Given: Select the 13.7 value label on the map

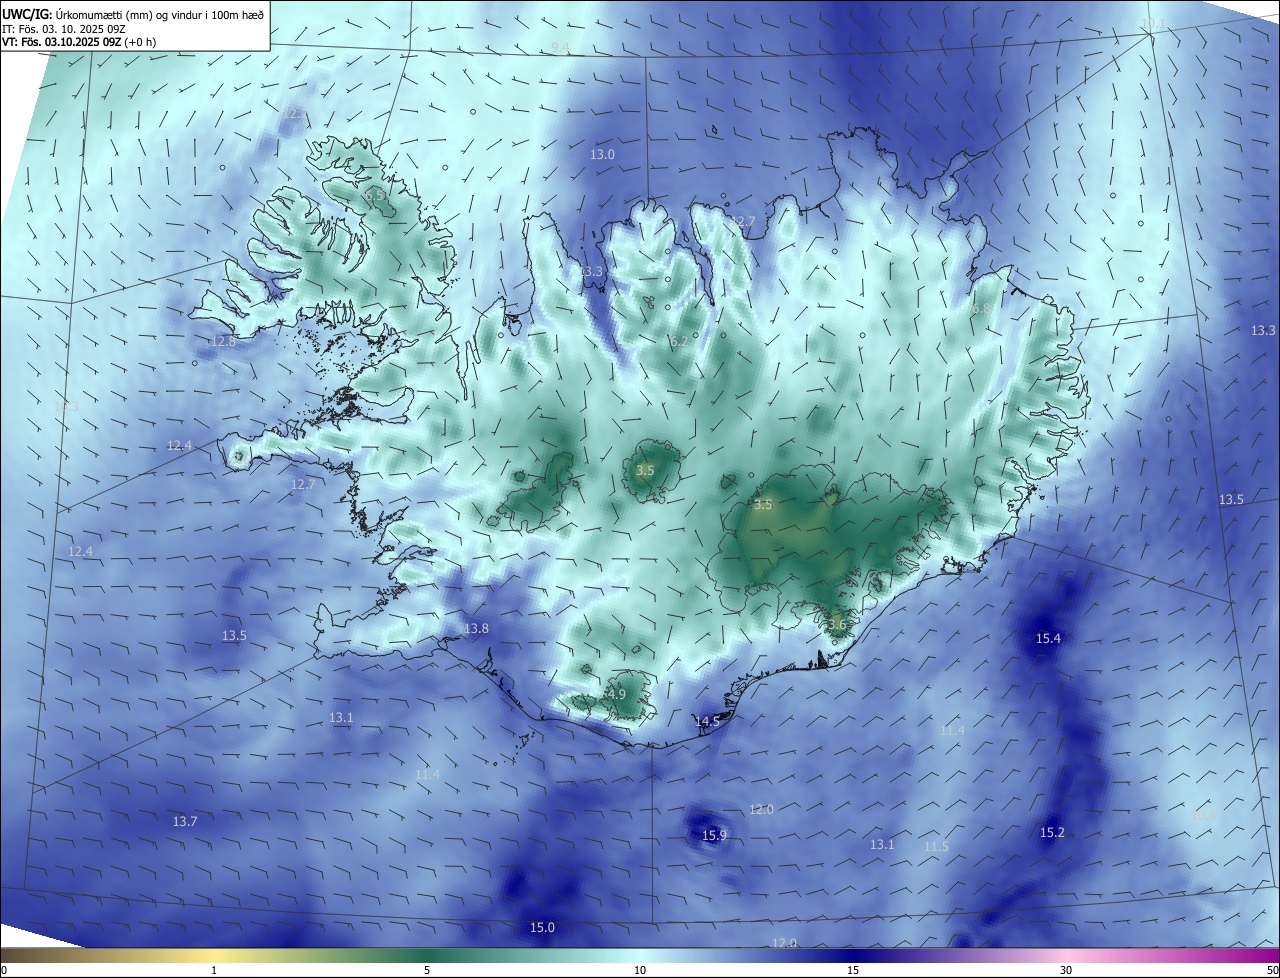Looking at the screenshot, I should pos(185,822).
